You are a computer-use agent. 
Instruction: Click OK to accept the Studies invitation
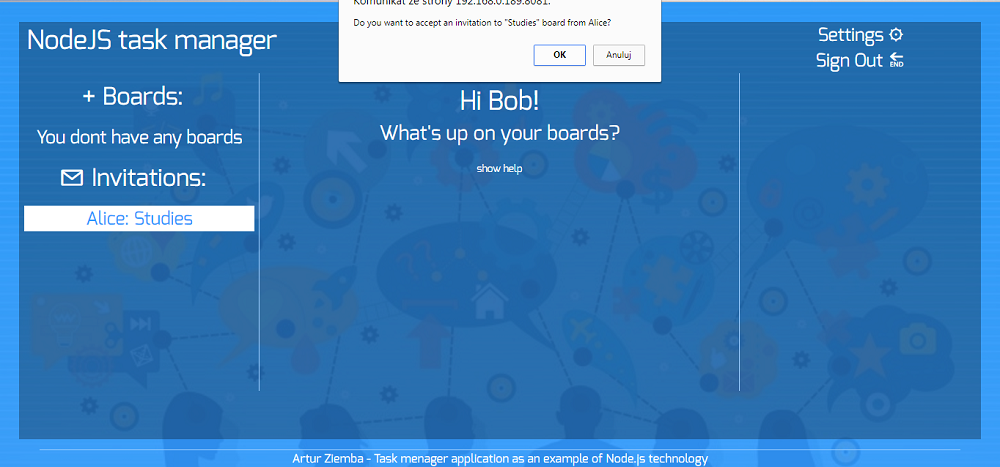(559, 55)
